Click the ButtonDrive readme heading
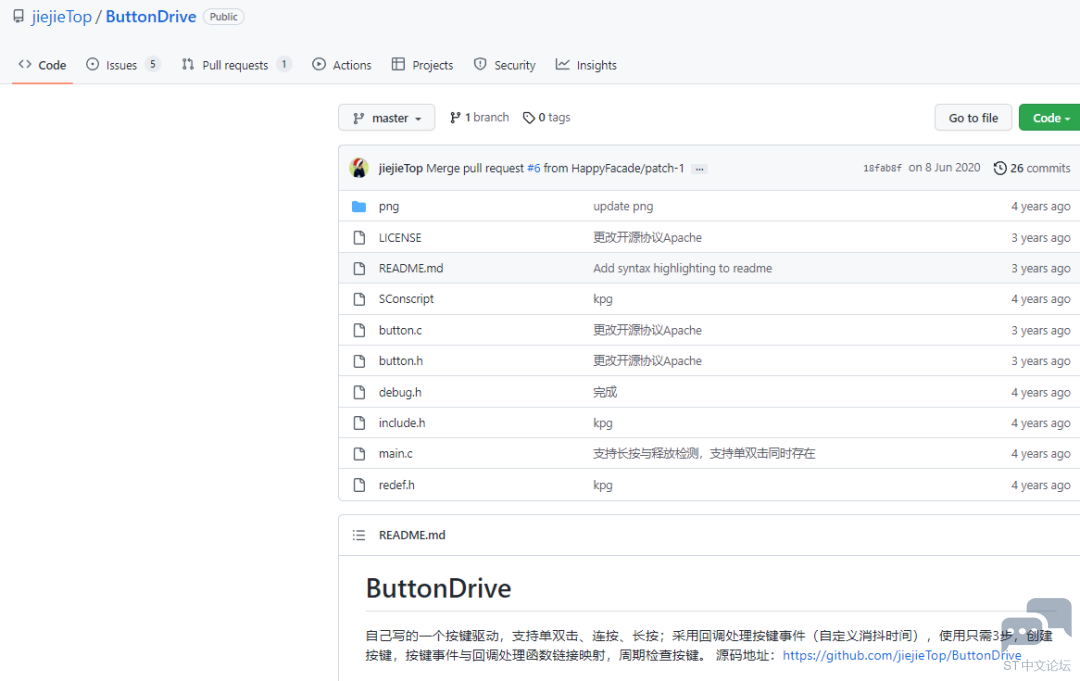 (439, 589)
